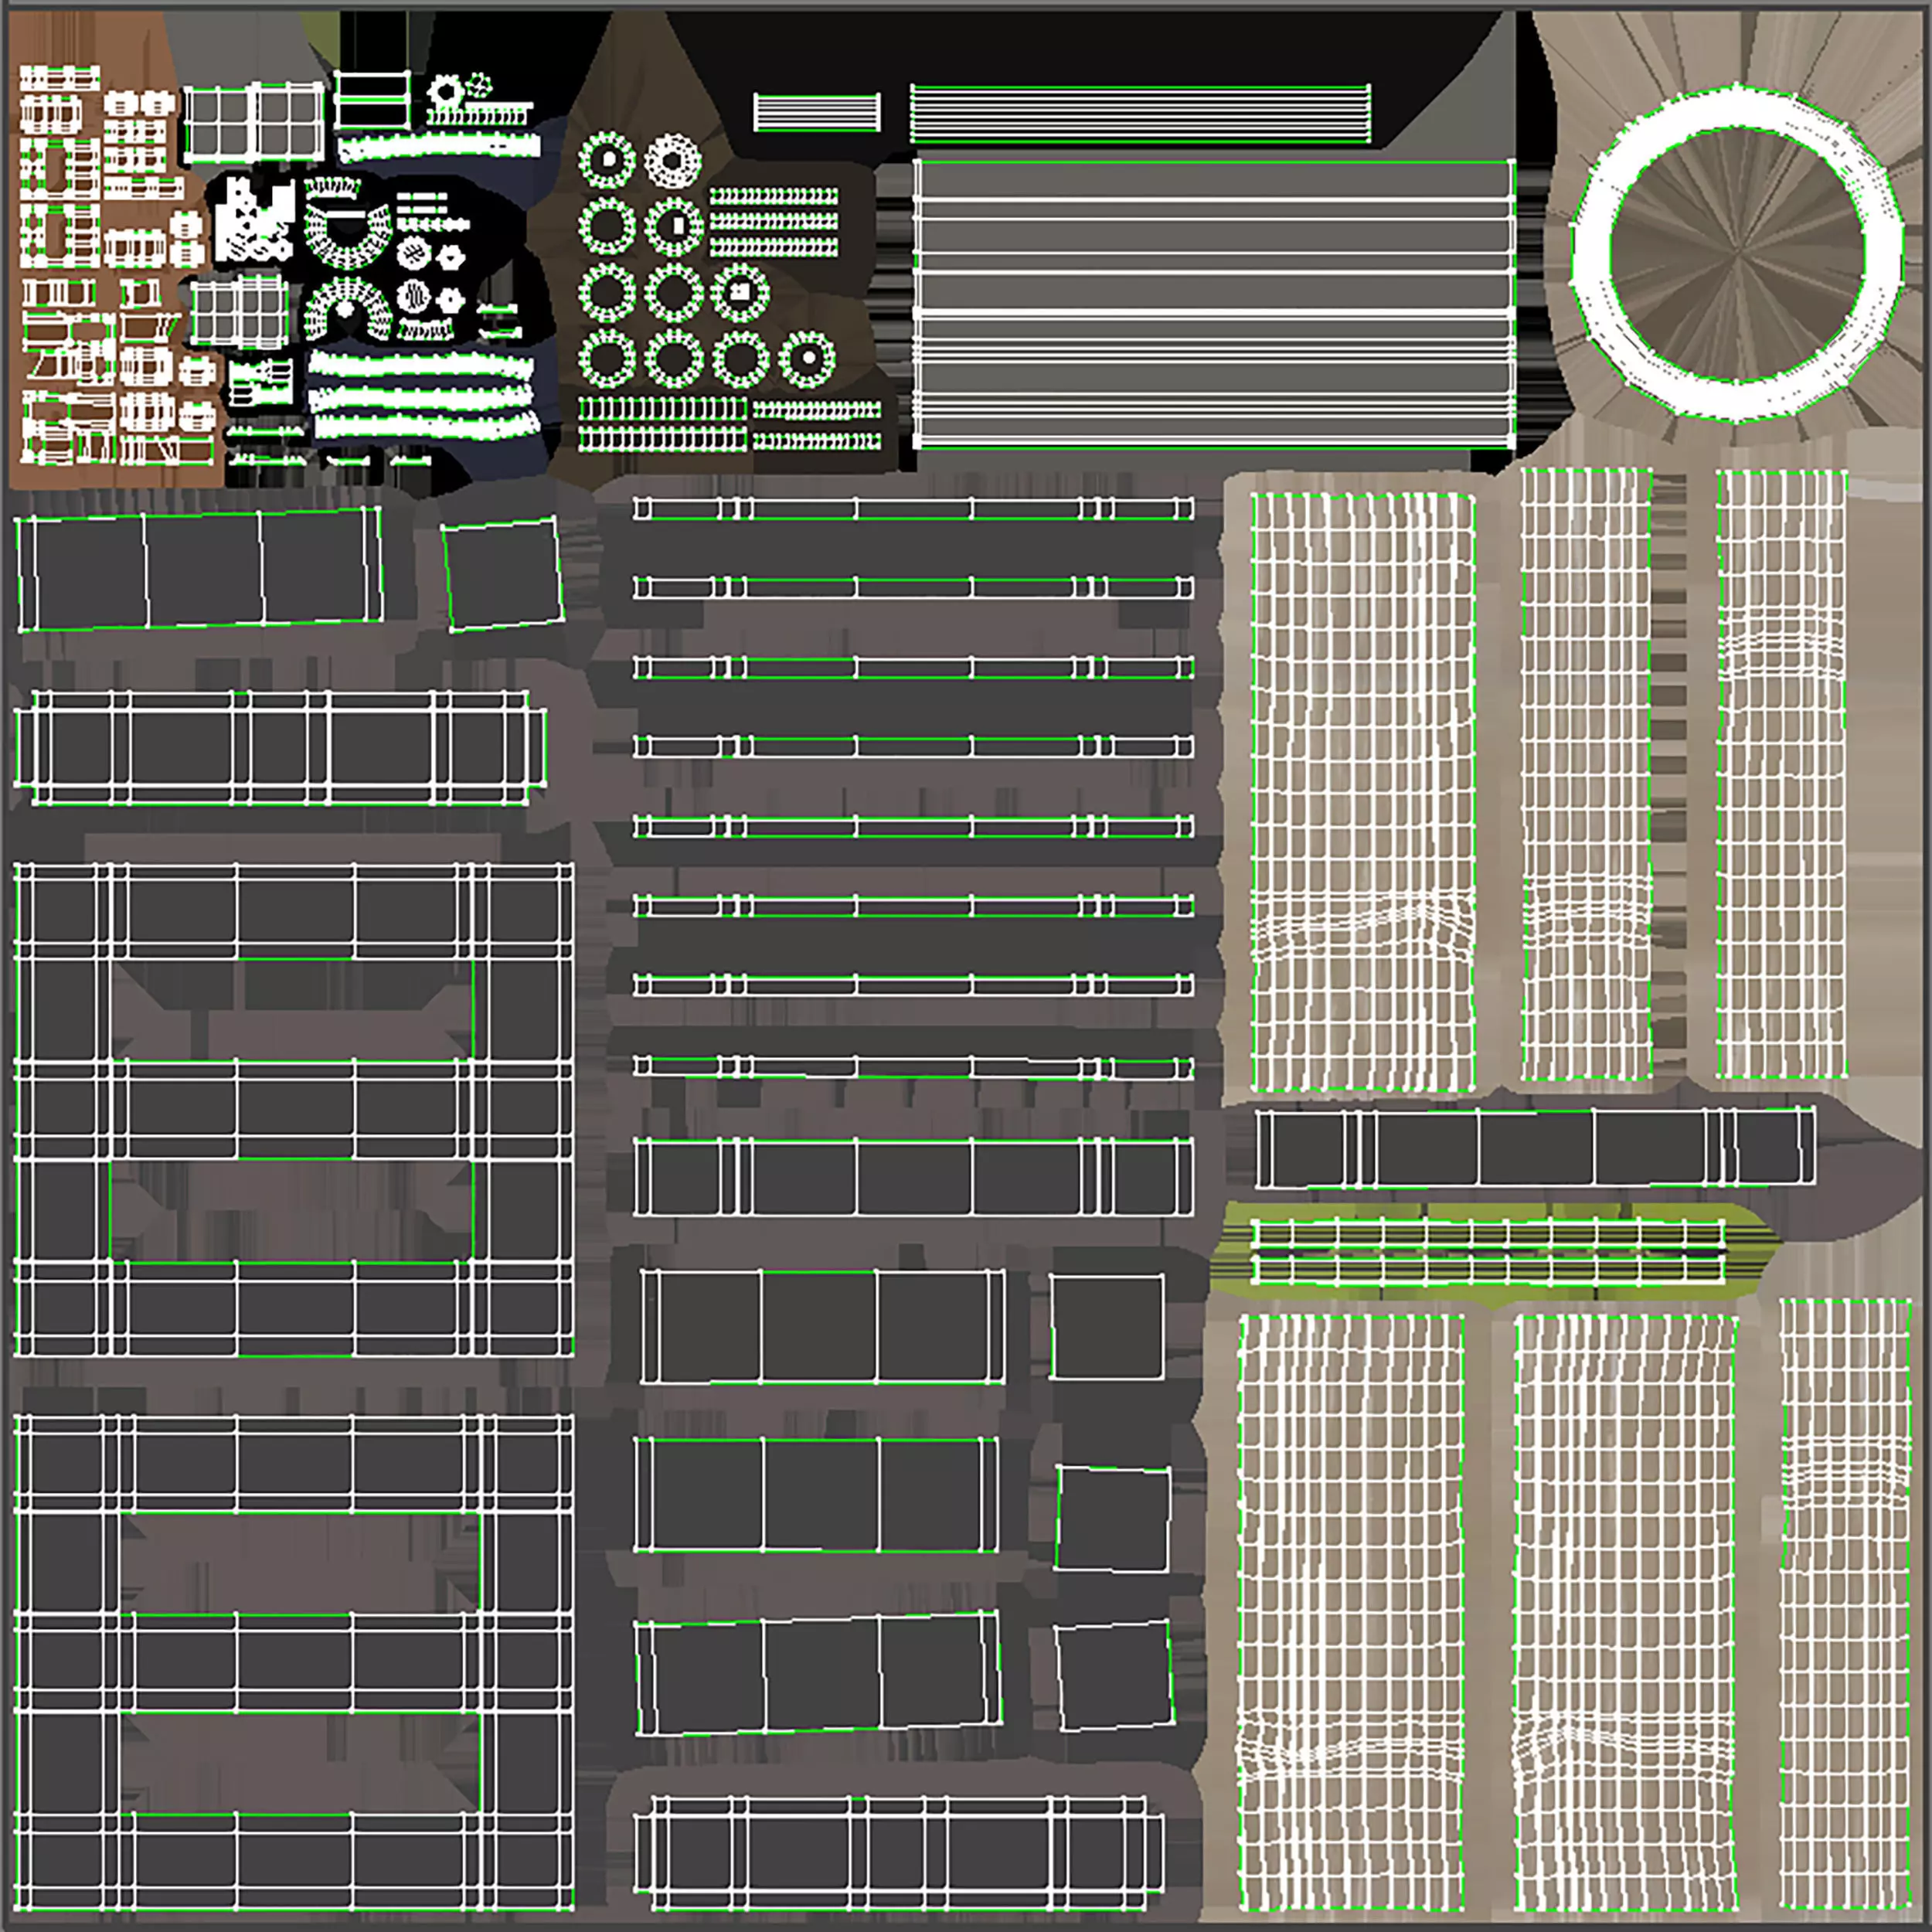Select the small skewed square island upper left

[502, 574]
